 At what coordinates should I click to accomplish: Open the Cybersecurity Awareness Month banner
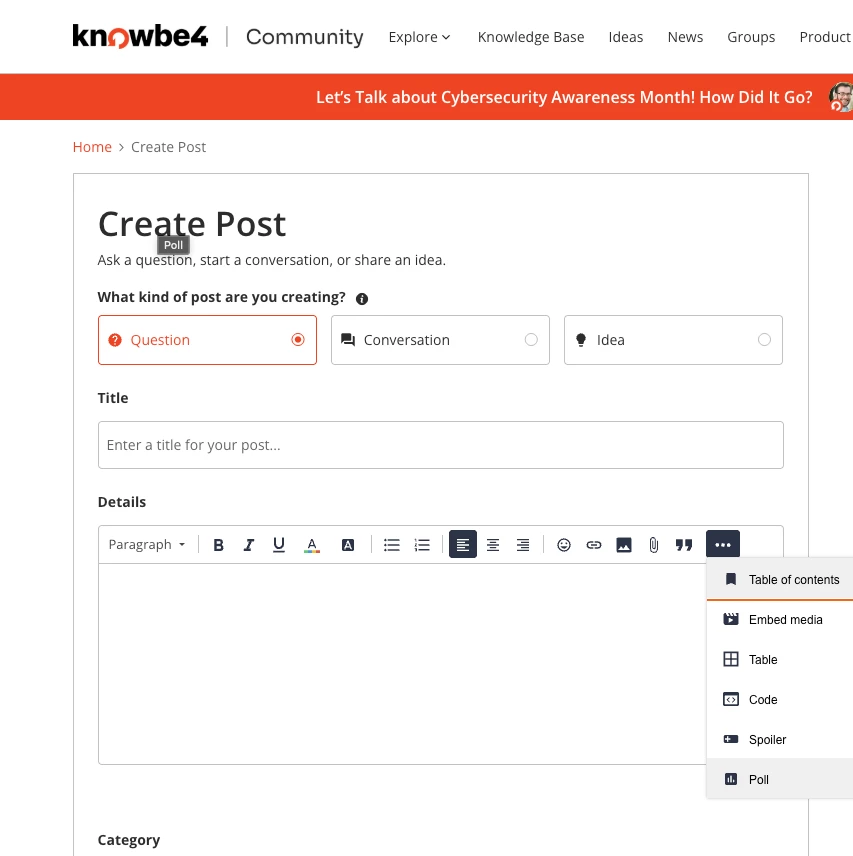(x=564, y=97)
